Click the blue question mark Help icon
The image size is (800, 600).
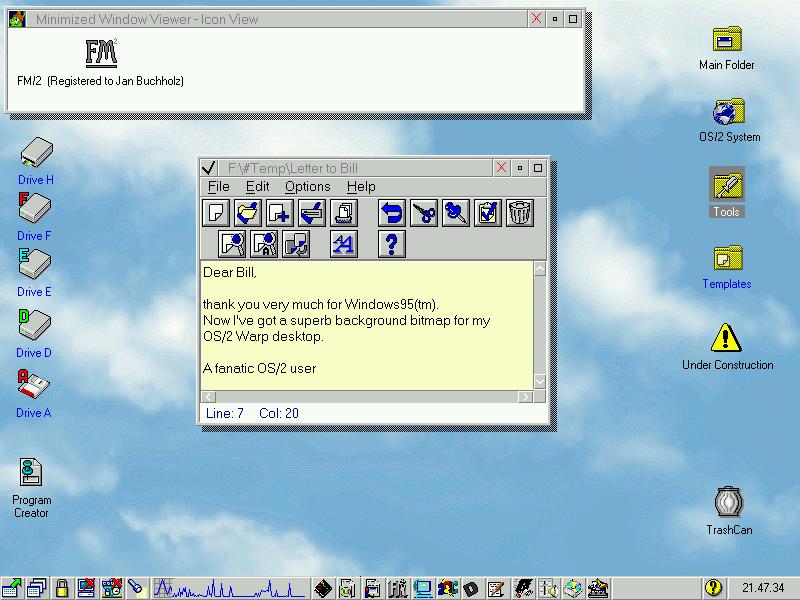coord(392,243)
